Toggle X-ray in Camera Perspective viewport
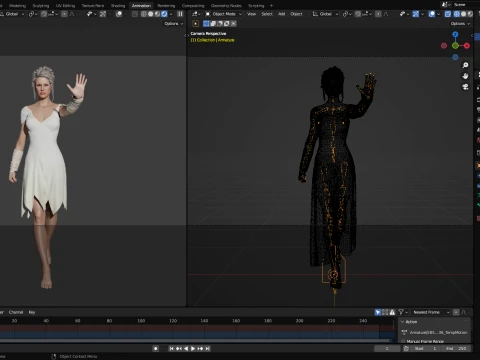480x360 pixels. pos(448,14)
